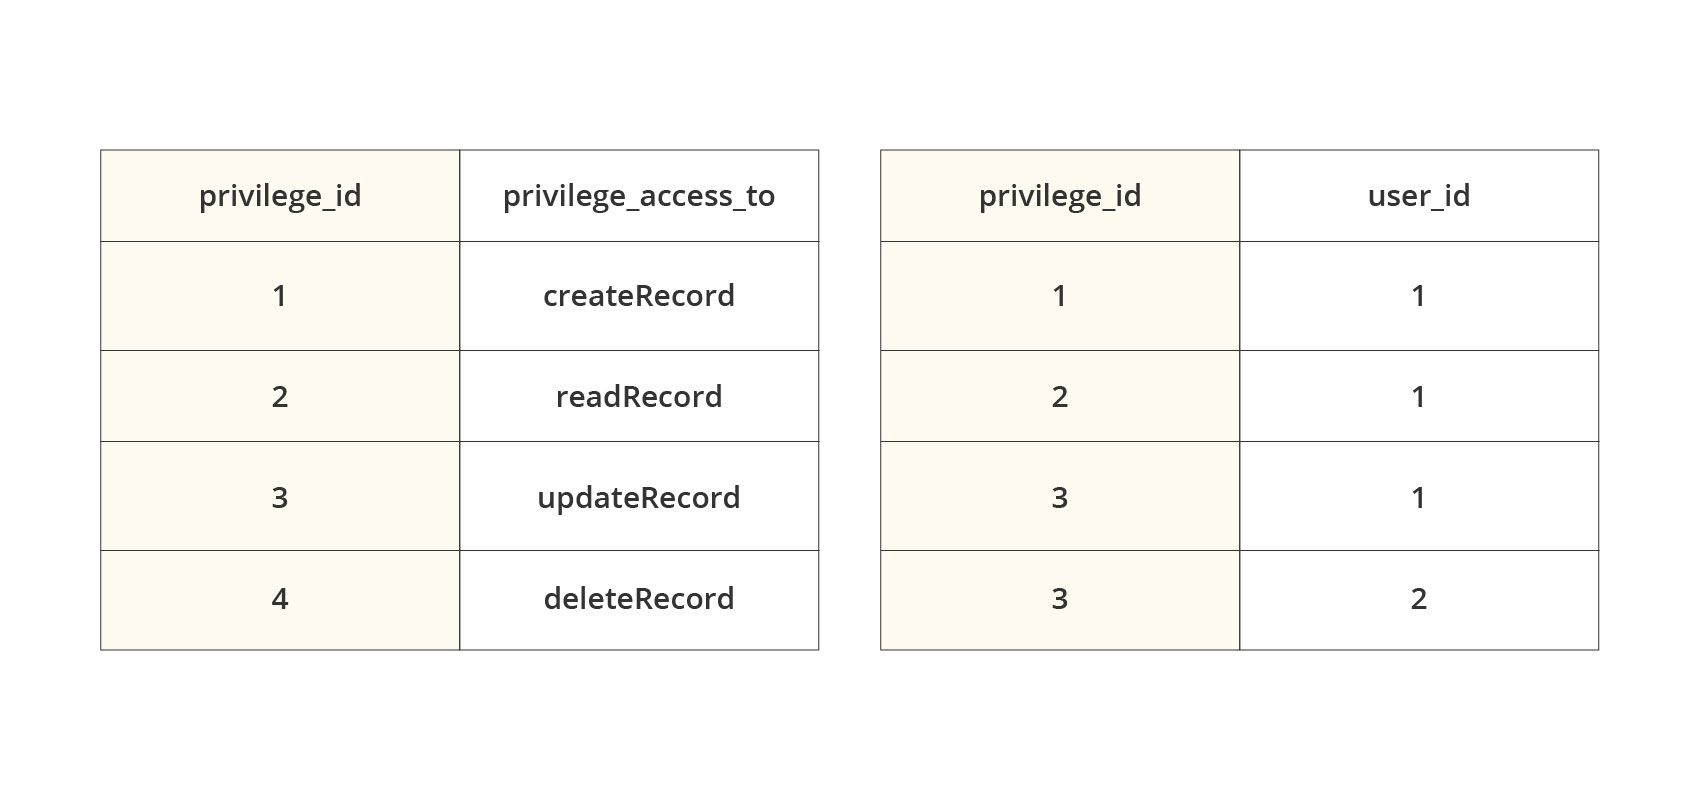The width and height of the screenshot is (1700, 800).
Task: Select the user_id column header
Action: [1419, 196]
